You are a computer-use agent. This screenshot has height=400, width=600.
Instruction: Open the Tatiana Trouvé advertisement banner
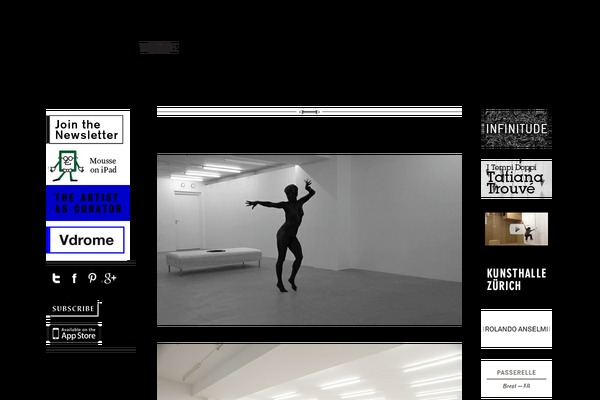516,179
